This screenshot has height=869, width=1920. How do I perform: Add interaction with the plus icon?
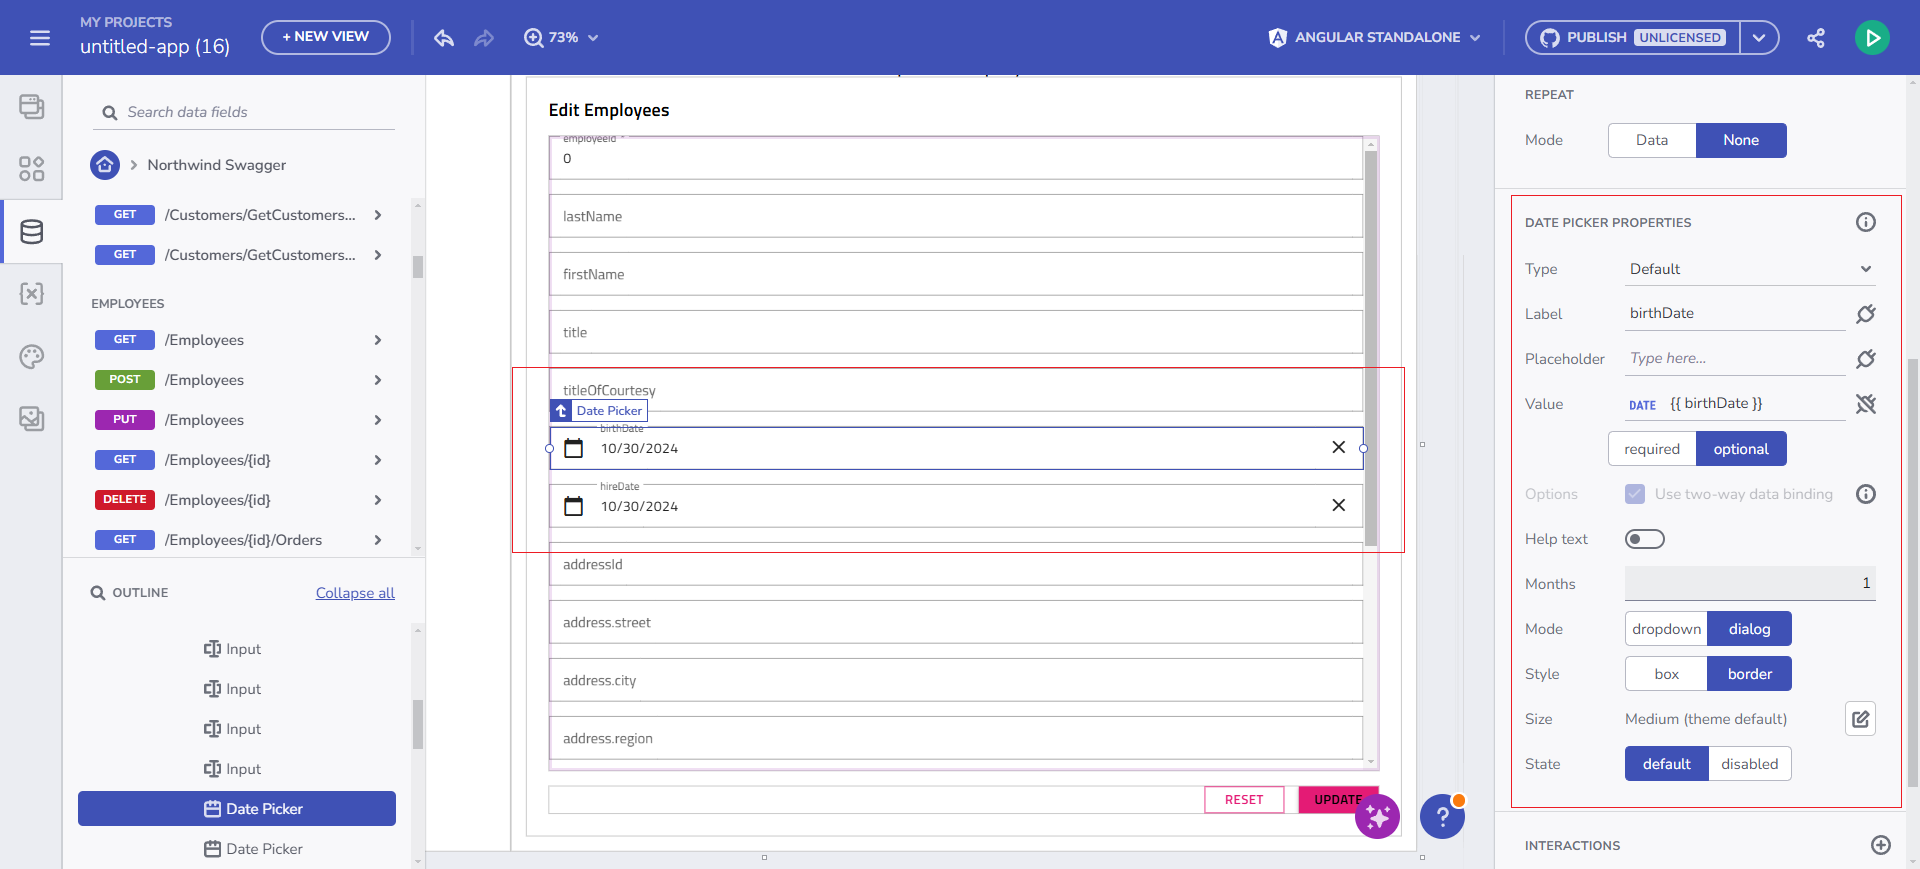tap(1880, 845)
